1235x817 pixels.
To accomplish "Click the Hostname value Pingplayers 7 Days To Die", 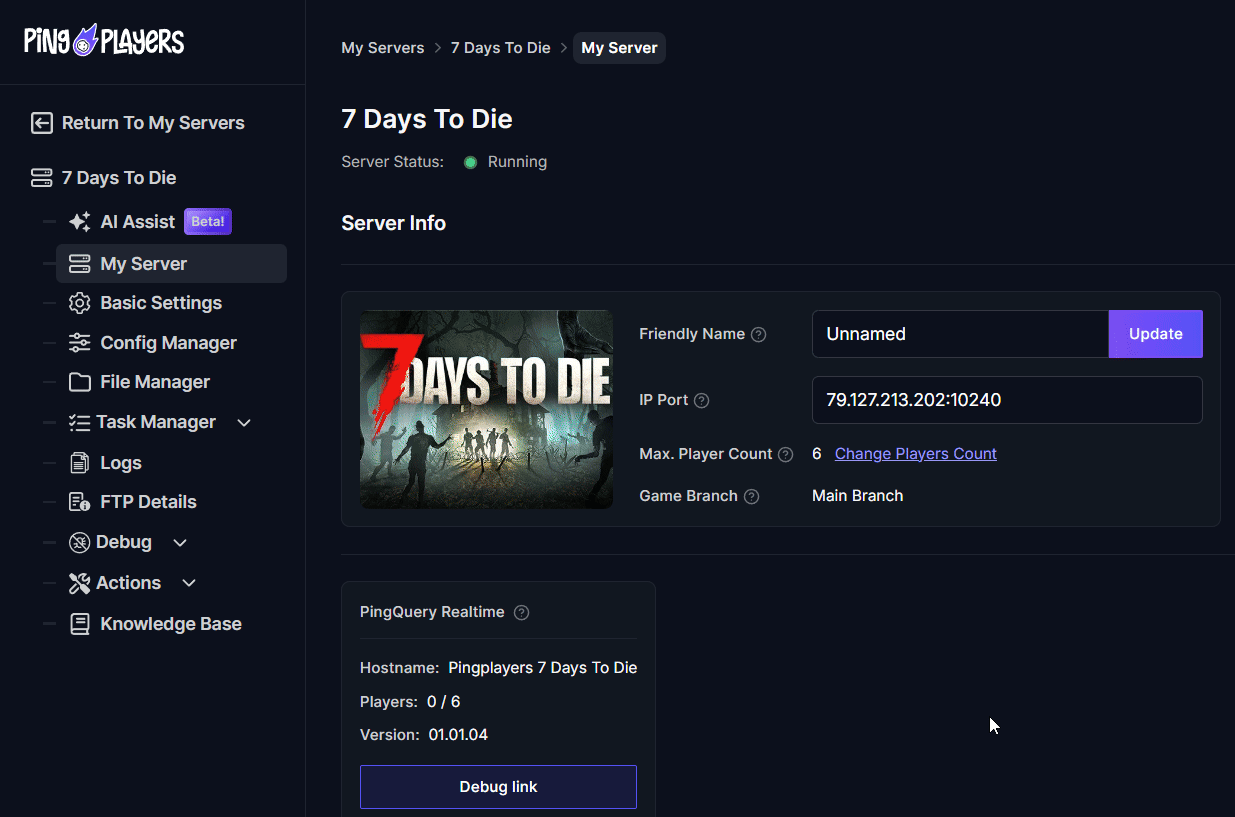I will 543,668.
